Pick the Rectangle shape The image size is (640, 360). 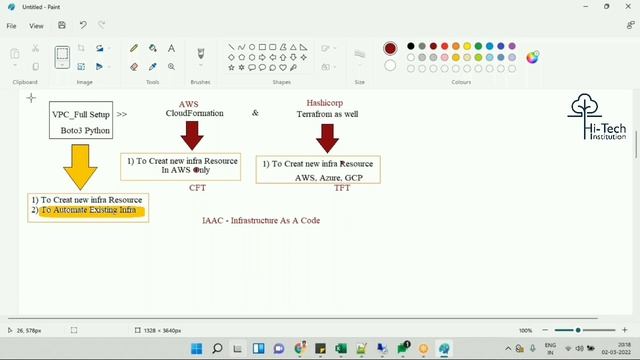coord(262,47)
